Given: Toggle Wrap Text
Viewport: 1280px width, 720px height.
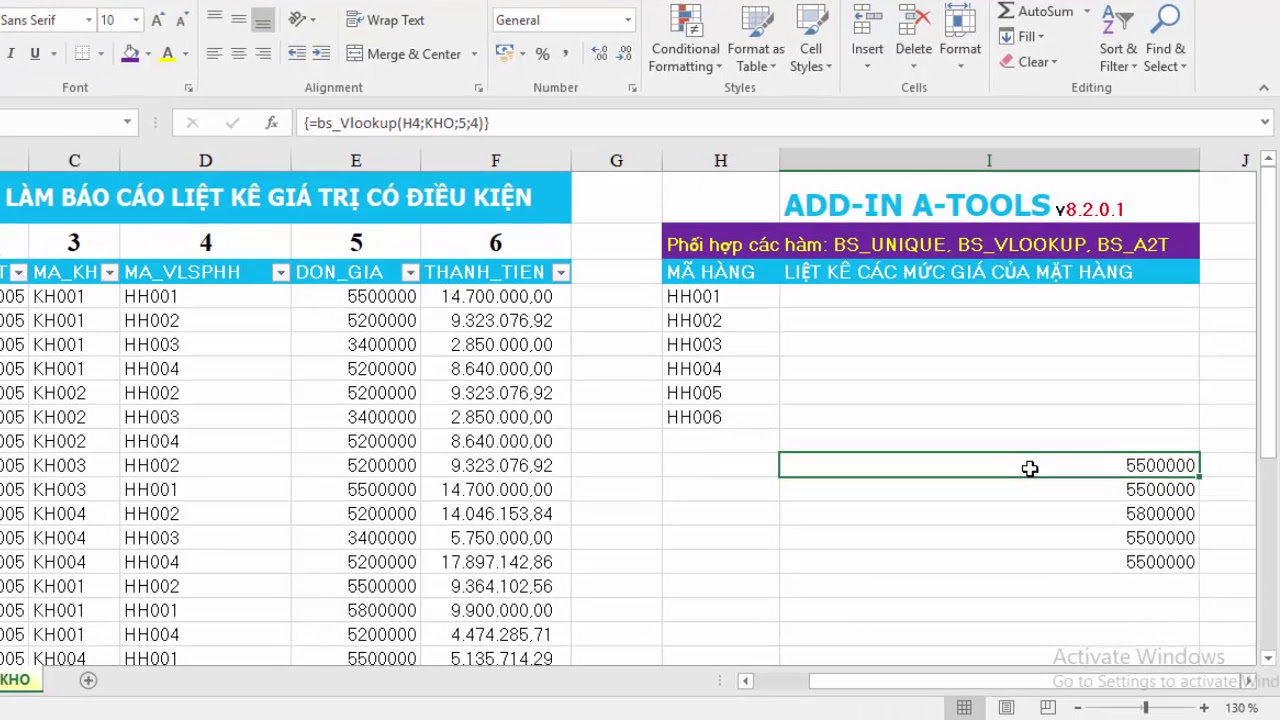Looking at the screenshot, I should (385, 20).
